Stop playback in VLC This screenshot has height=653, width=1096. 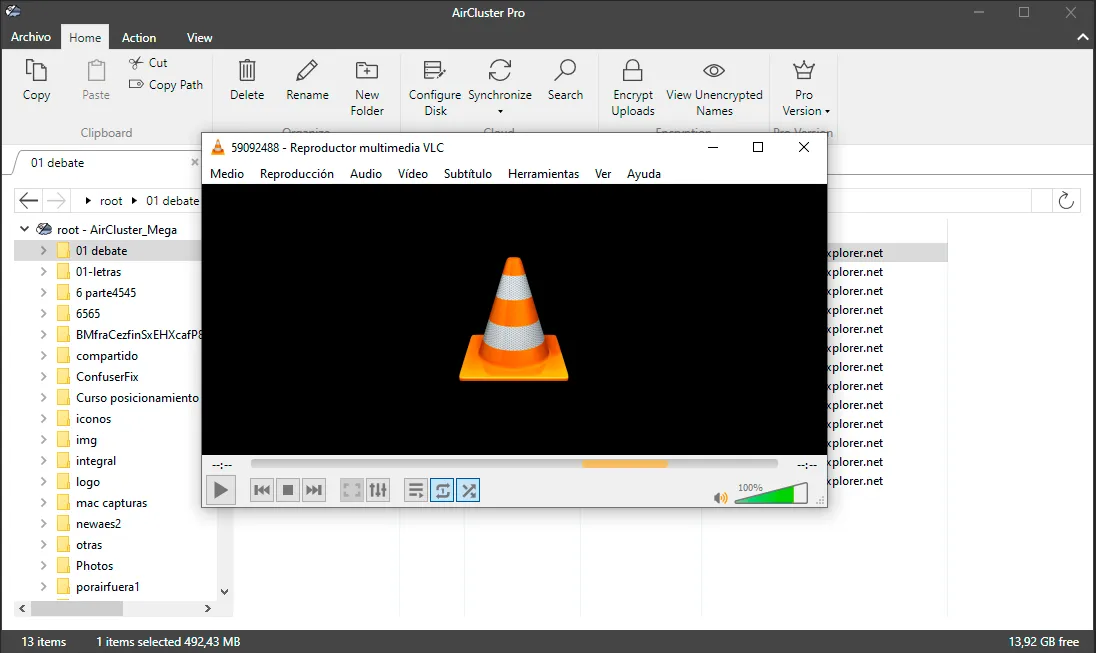(288, 490)
